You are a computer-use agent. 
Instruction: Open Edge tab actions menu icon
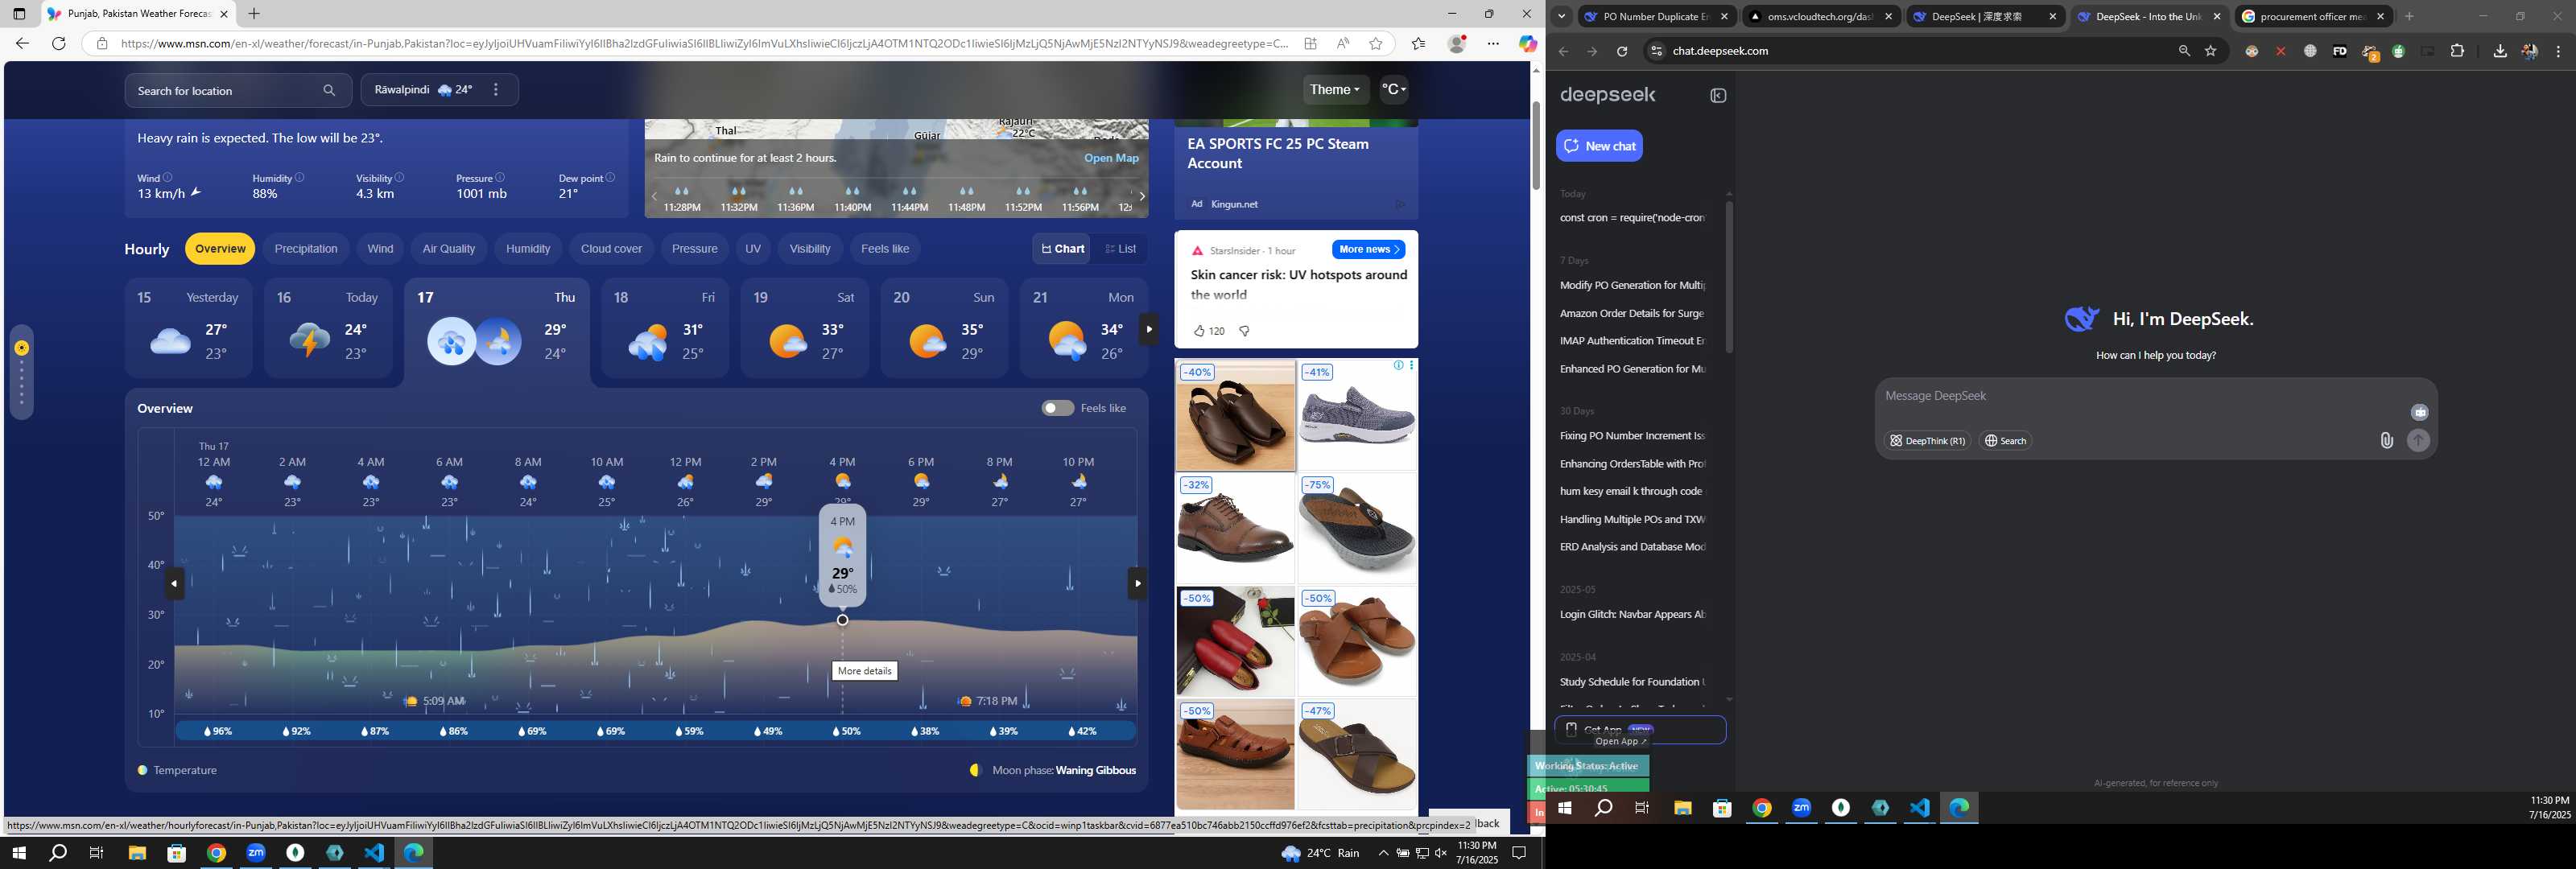coord(19,14)
